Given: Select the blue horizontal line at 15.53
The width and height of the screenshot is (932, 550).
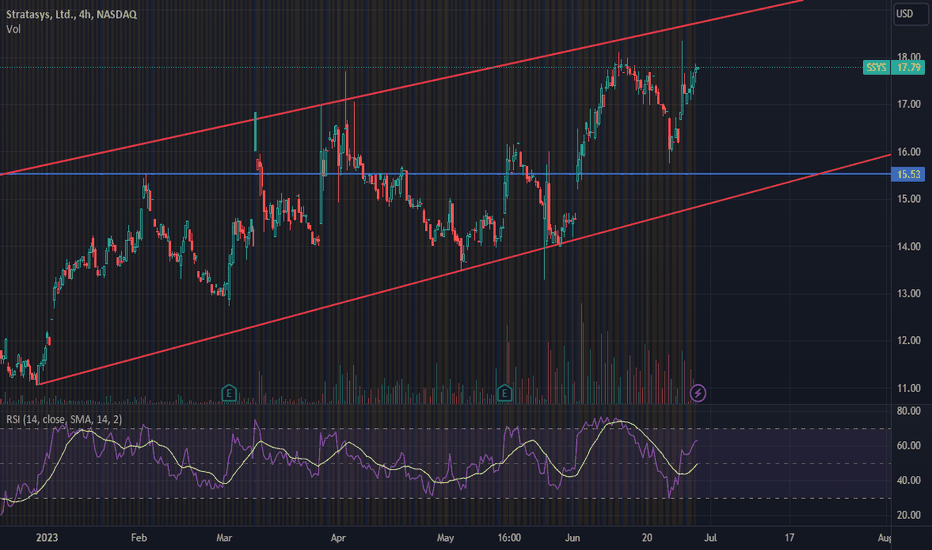Looking at the screenshot, I should tap(446, 174).
